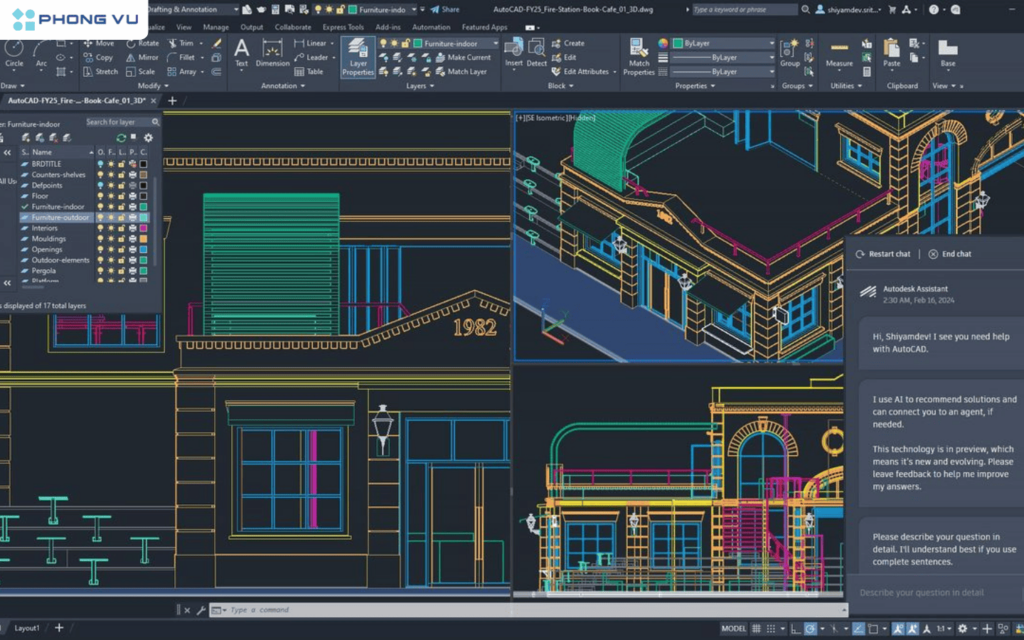Lock the Pergola layer
The height and width of the screenshot is (640, 1024).
[x=121, y=271]
